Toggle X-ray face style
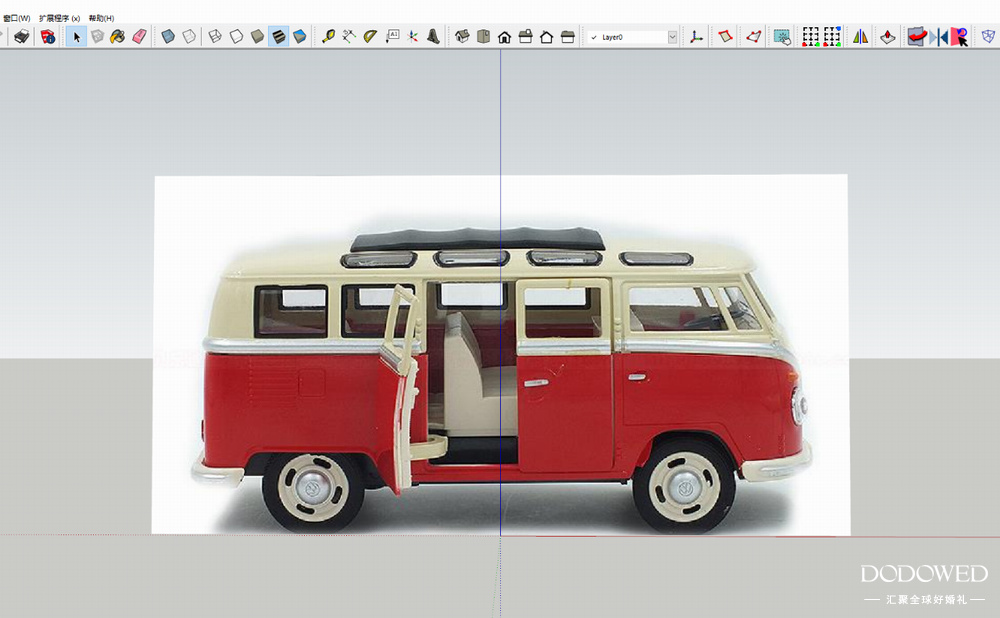The image size is (1000, 618). tap(168, 37)
